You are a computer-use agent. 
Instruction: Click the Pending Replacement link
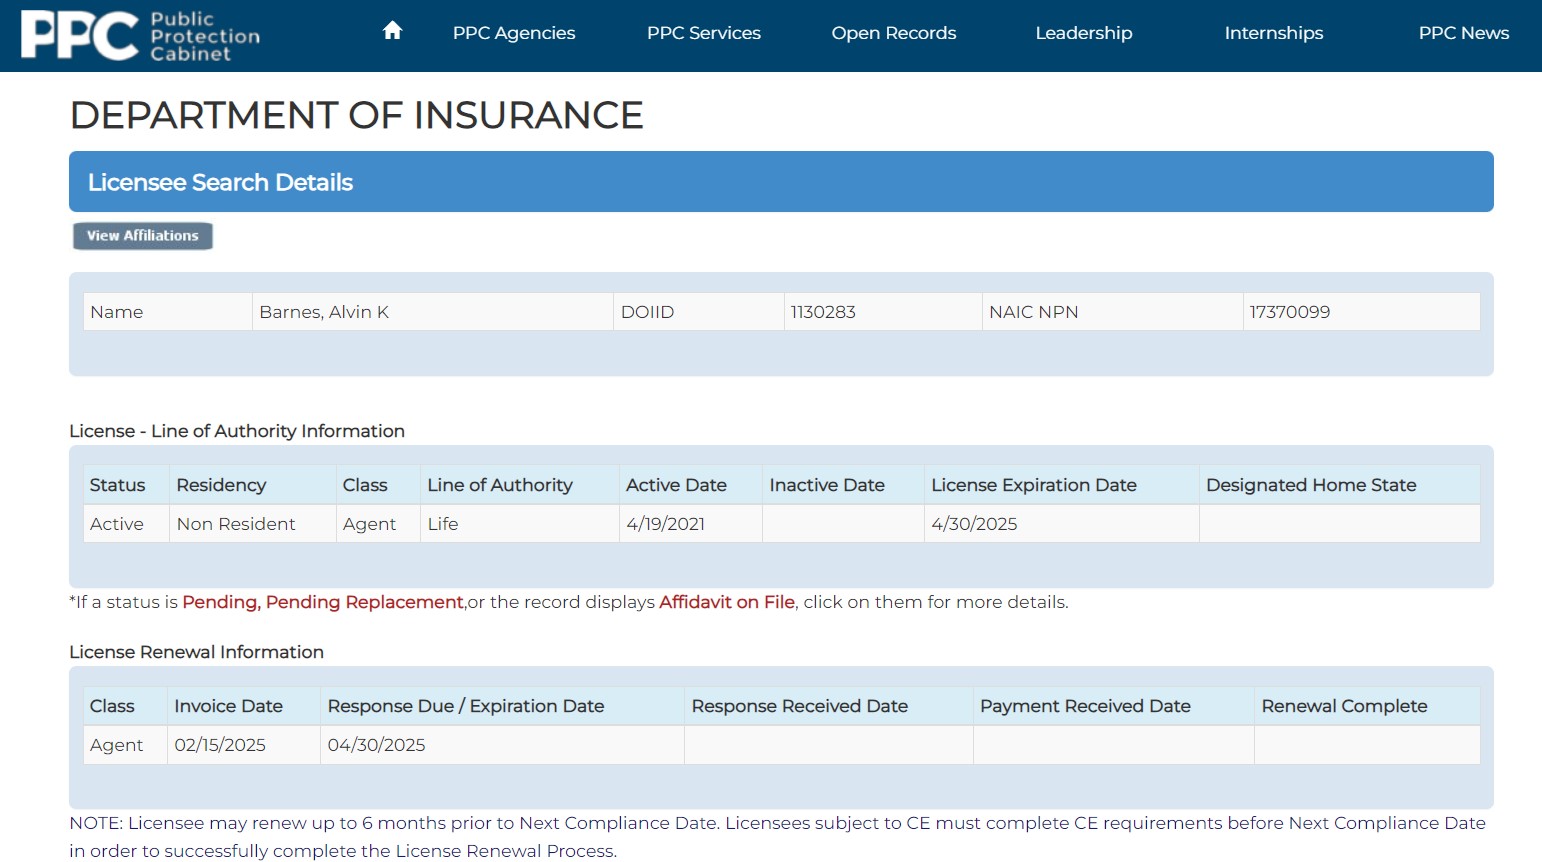pyautogui.click(x=364, y=602)
